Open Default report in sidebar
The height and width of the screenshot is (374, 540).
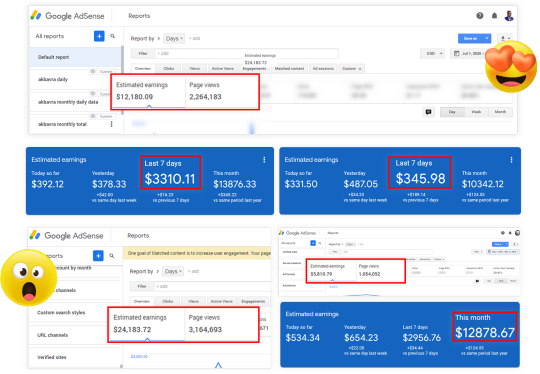pyautogui.click(x=75, y=57)
